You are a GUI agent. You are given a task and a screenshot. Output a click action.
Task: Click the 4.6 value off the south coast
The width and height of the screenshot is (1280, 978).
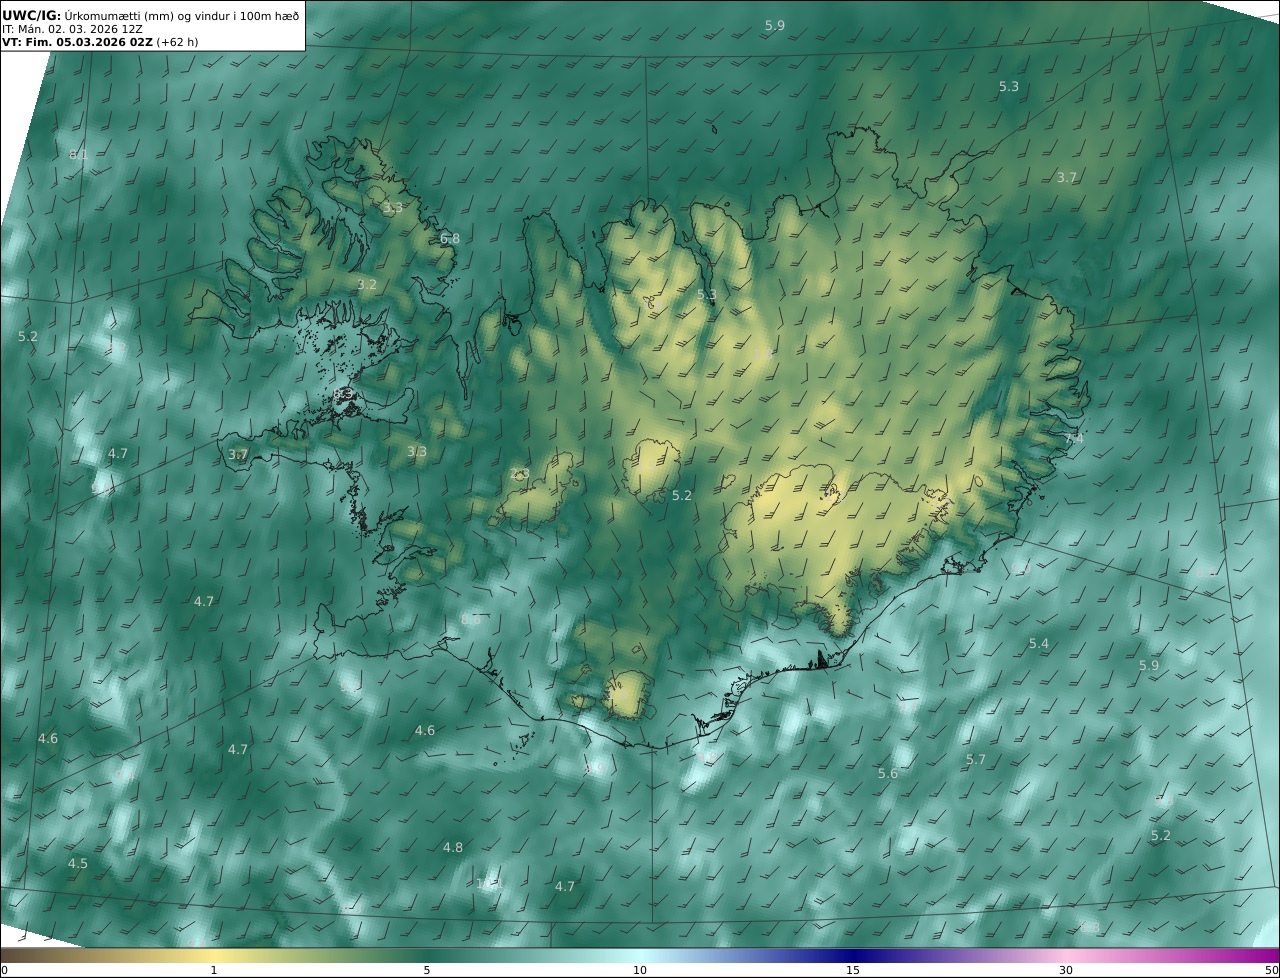point(425,730)
